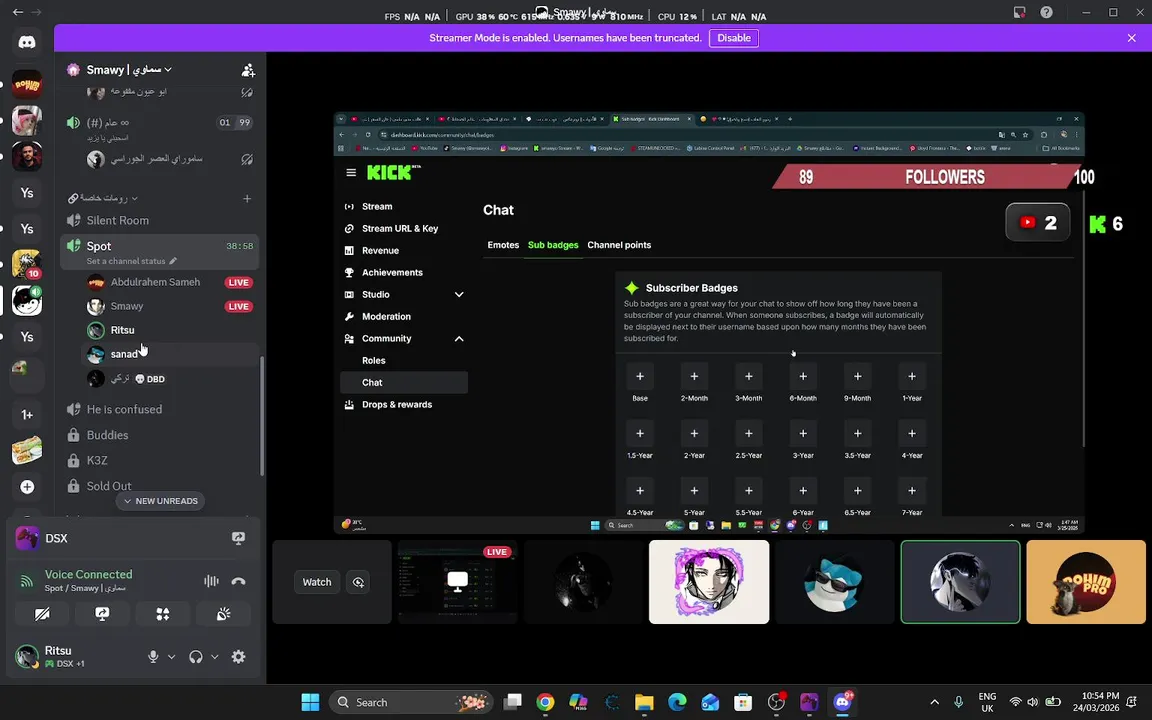Screen dimensions: 1152x720
Task: Share your screen button in voice panel
Action: point(102,614)
